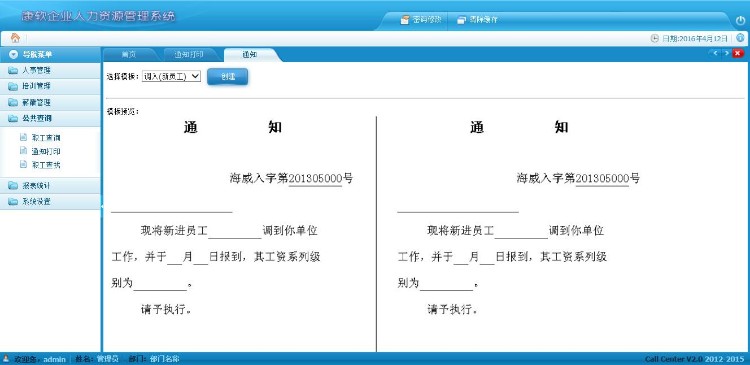Click the folder icon beside 薪酬管理

click(13, 102)
